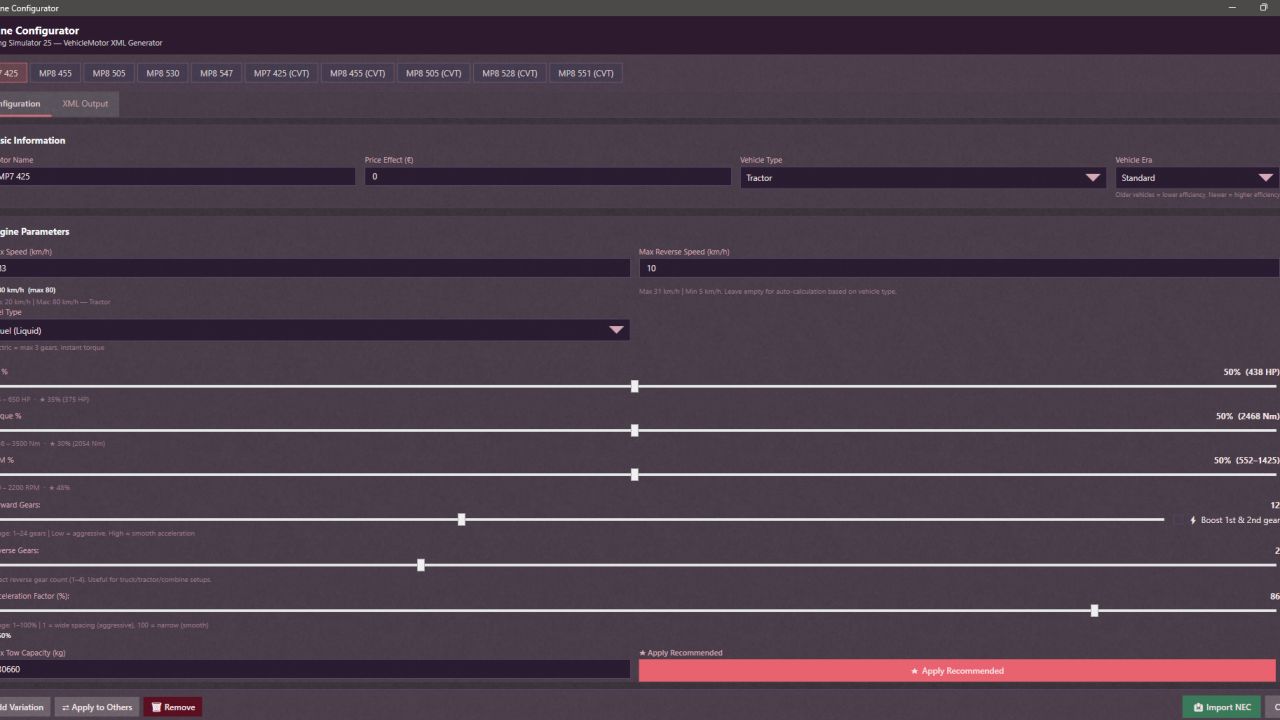Open the MP8 528 (CVT) tab
1280x720 pixels.
510,73
